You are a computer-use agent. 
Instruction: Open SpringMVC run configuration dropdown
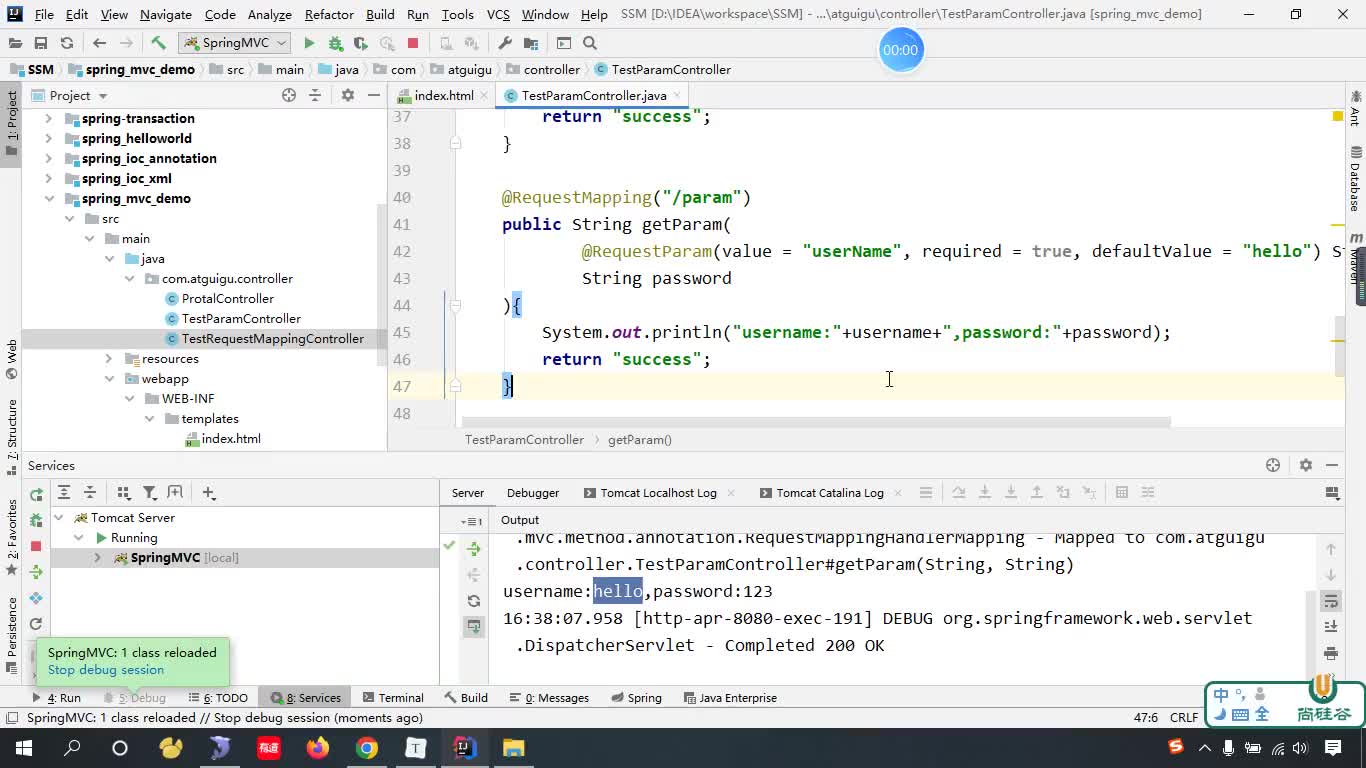pos(235,43)
